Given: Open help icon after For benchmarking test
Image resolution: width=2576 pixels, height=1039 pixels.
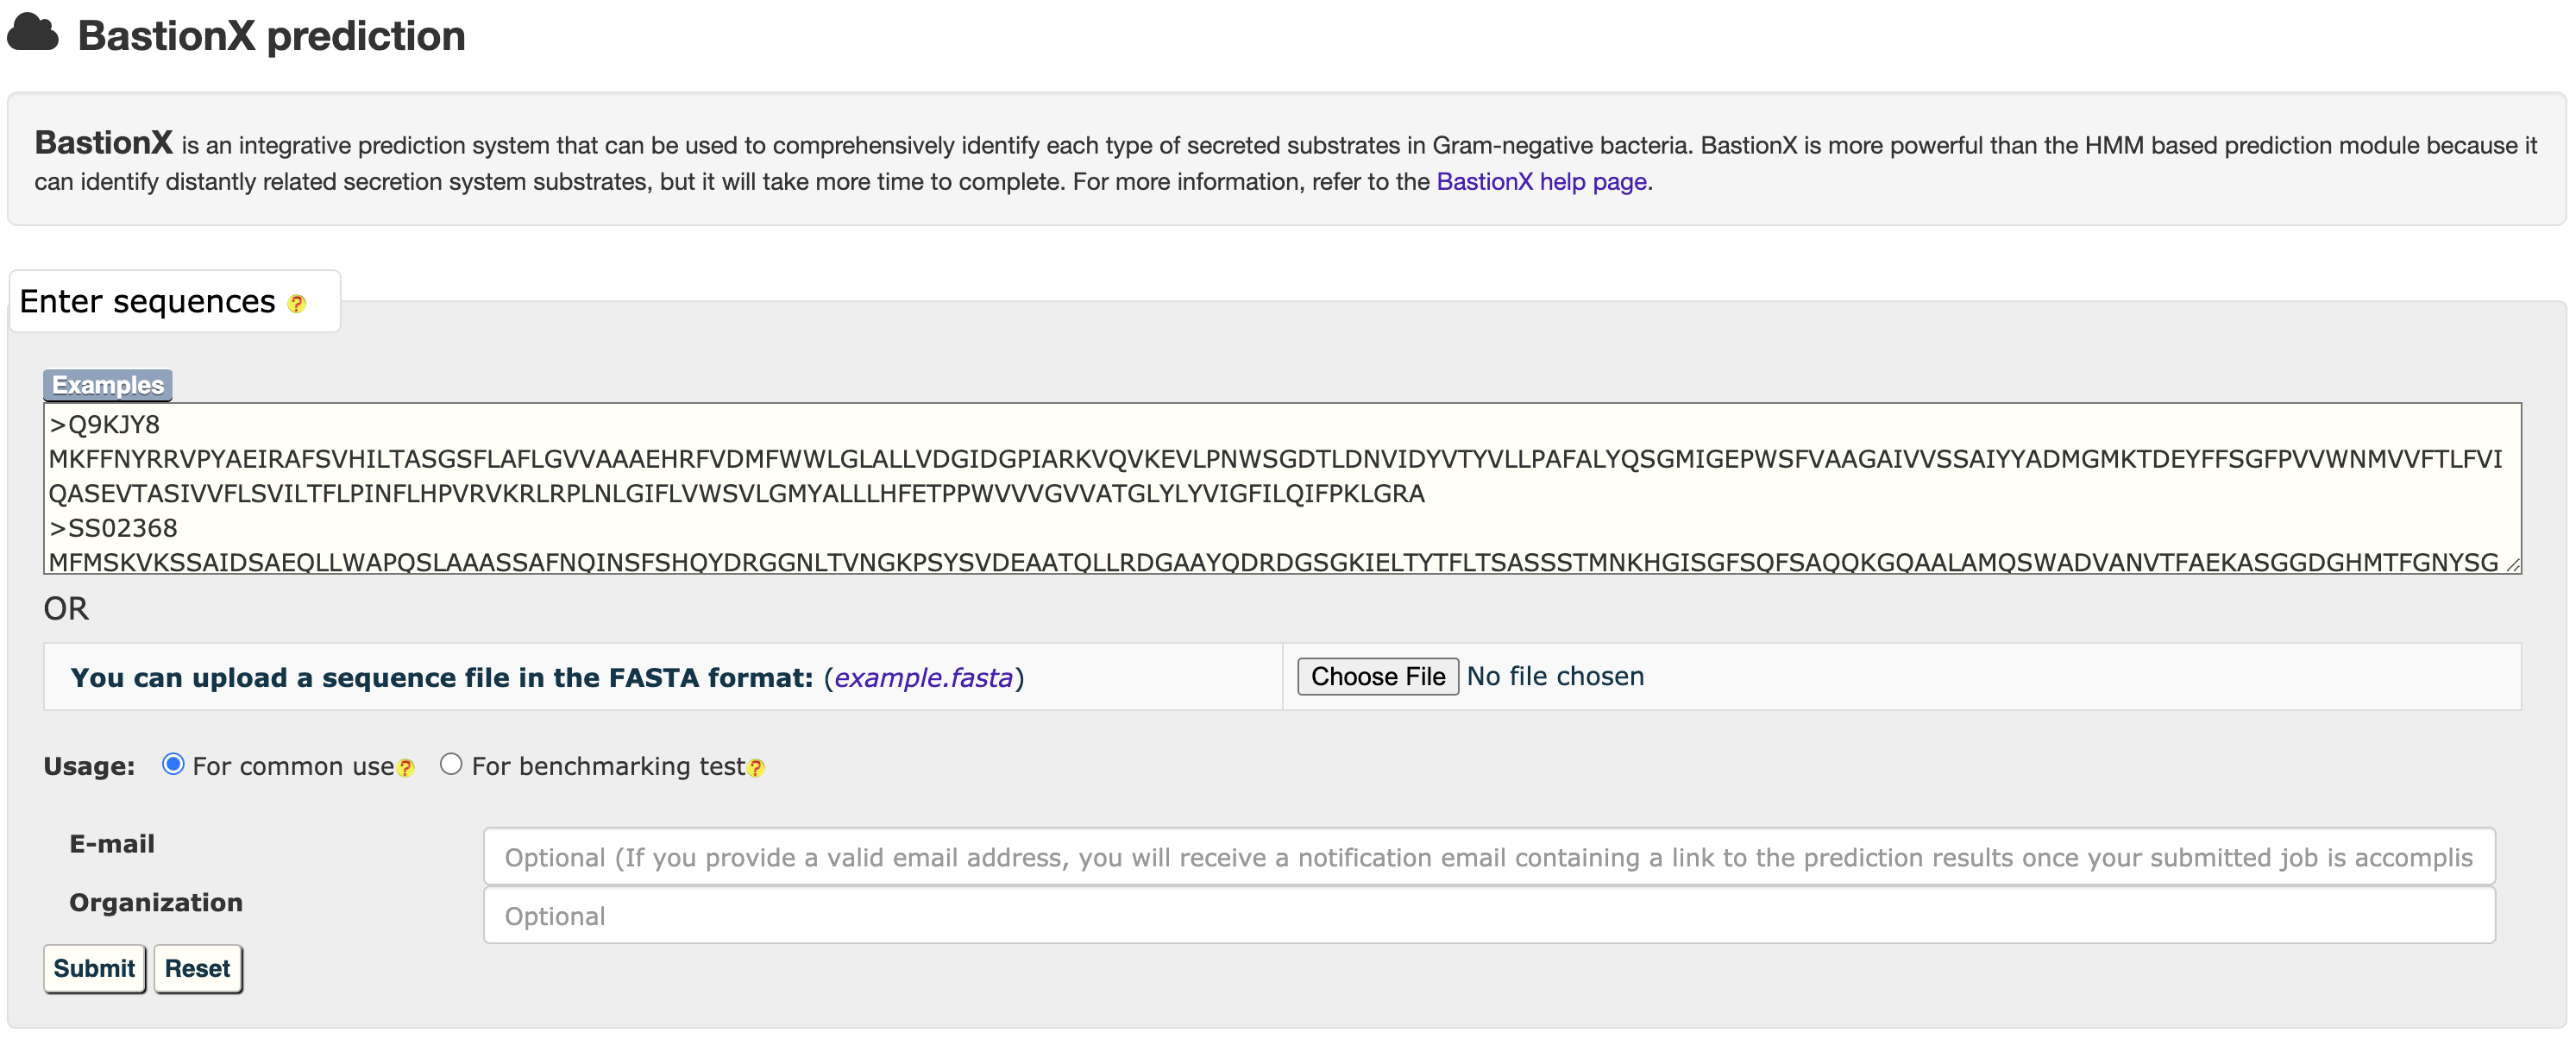Looking at the screenshot, I should 756,768.
